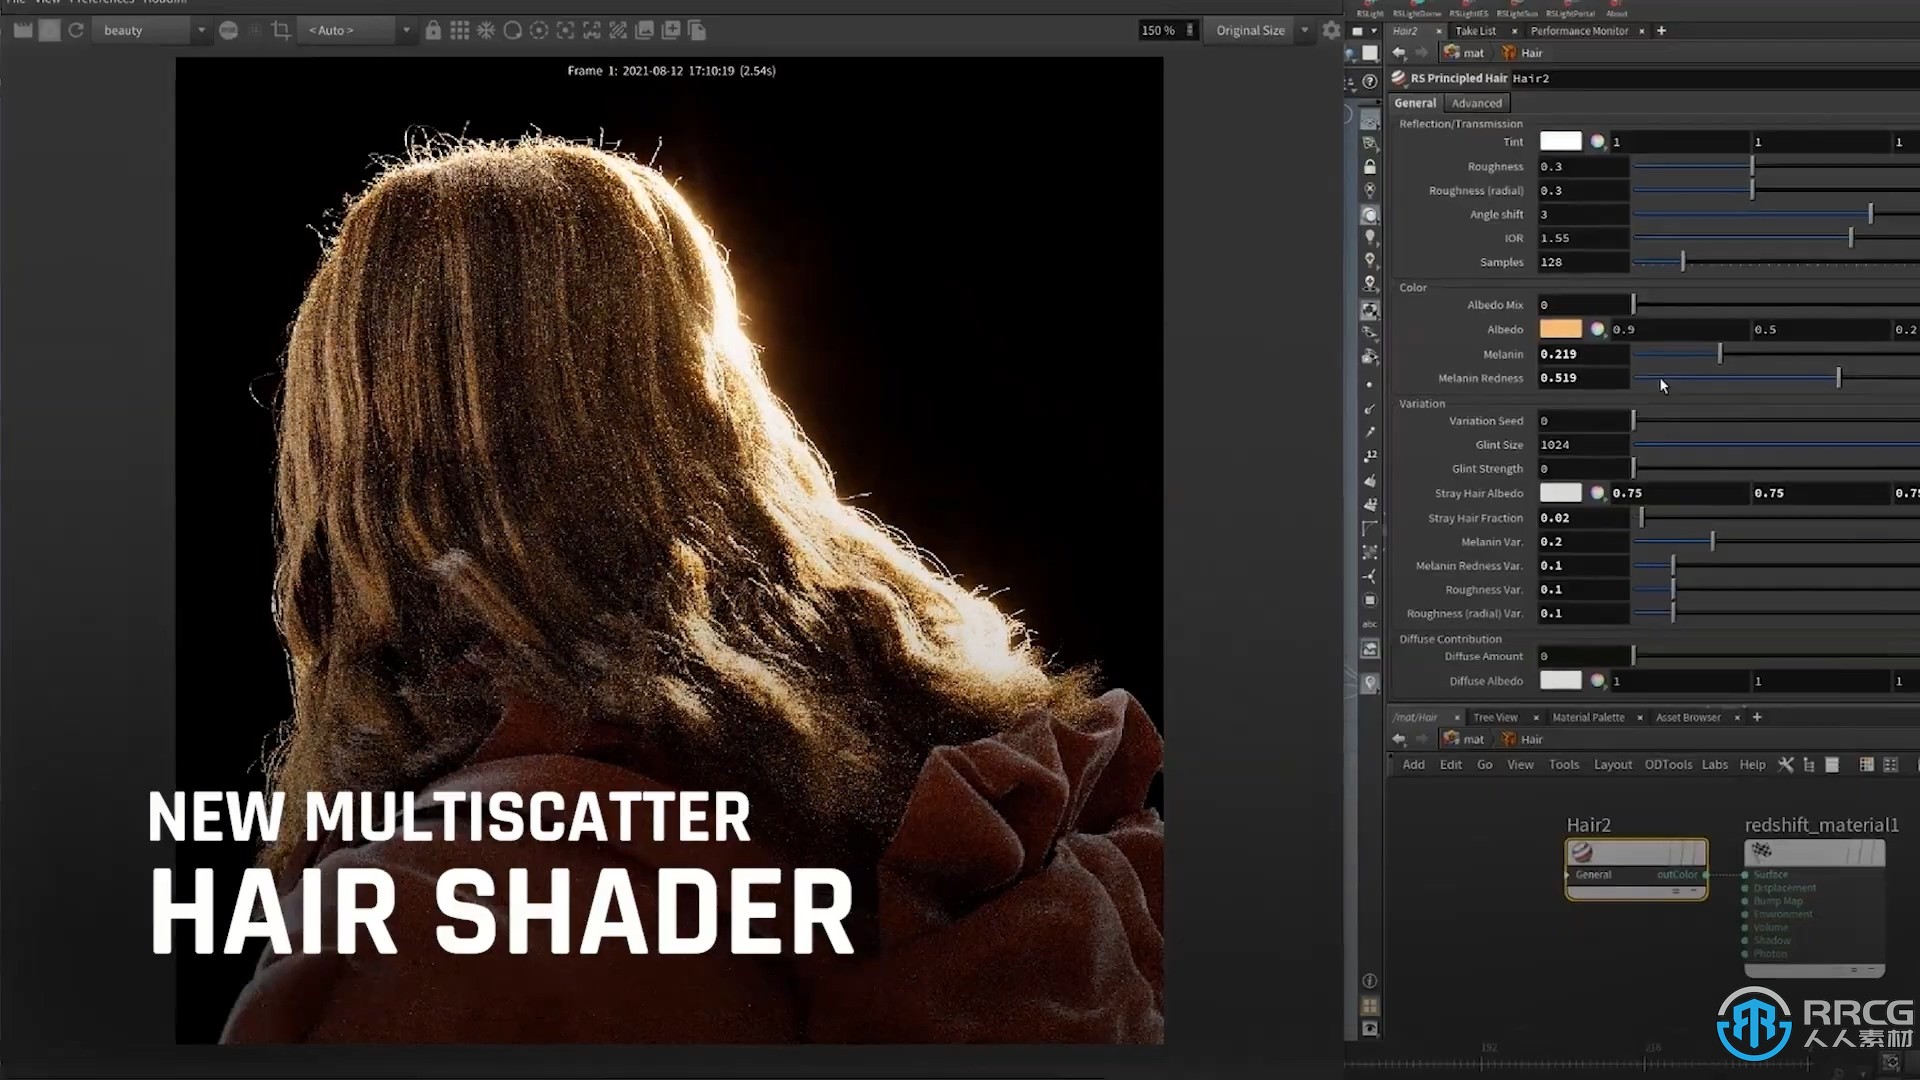Image resolution: width=1920 pixels, height=1080 pixels.
Task: Switch to the Advanced tab in Hair shader
Action: point(1477,103)
